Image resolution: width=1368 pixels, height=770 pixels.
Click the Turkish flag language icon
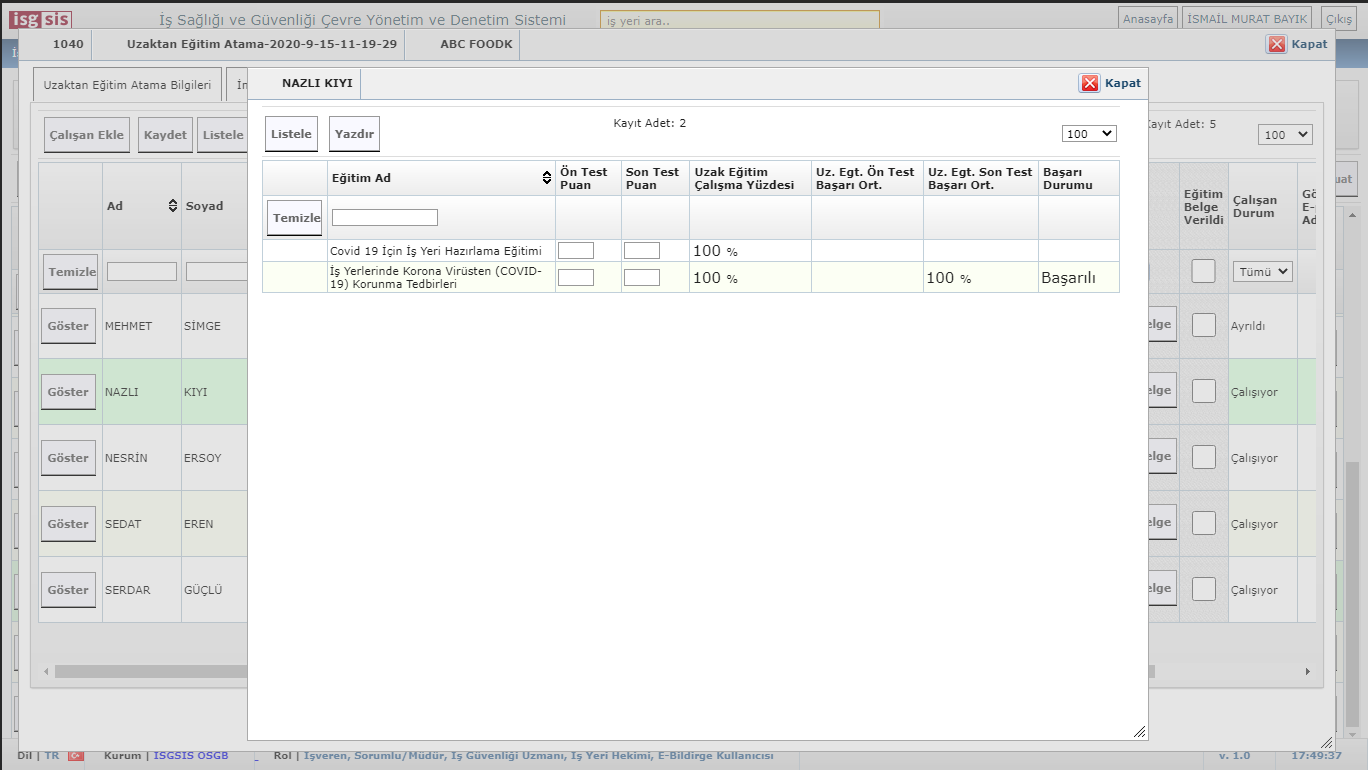point(75,755)
